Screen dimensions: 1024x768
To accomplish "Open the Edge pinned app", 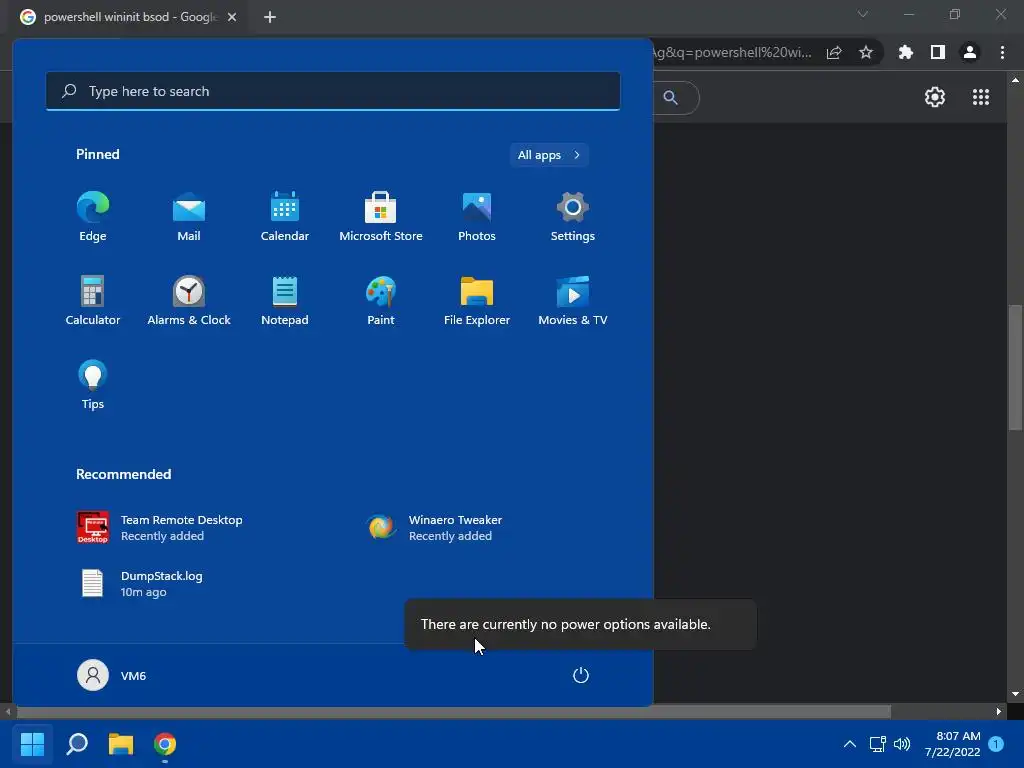I will point(93,216).
